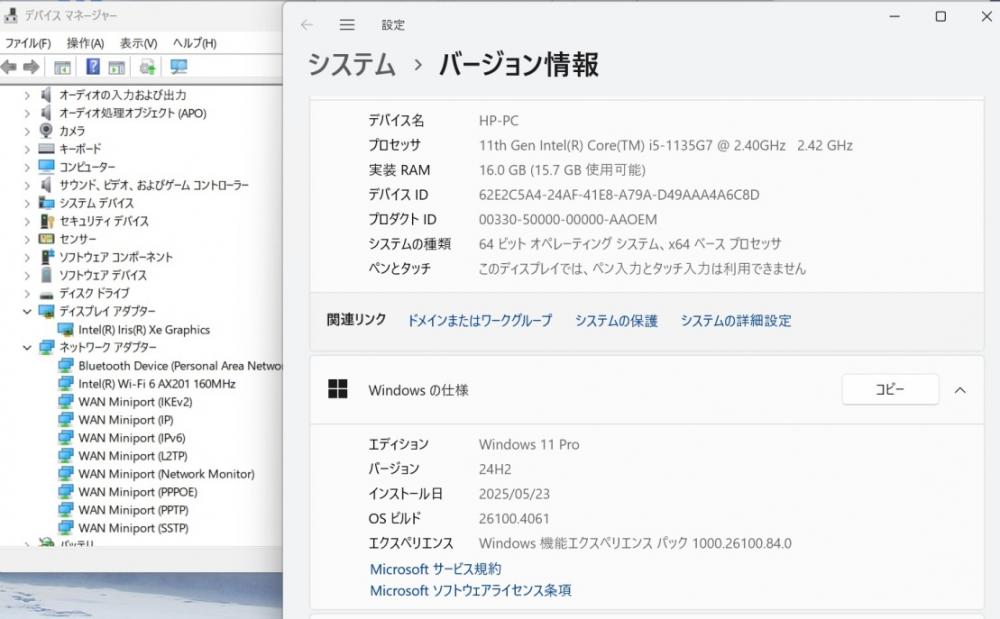Collapse the ディスプレイ アダプター tree node

point(27,311)
